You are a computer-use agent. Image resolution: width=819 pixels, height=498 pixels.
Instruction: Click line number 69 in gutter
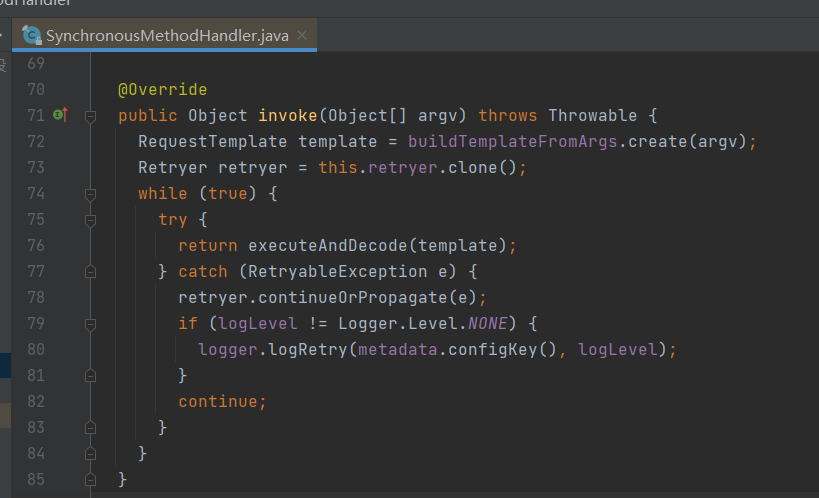point(36,64)
